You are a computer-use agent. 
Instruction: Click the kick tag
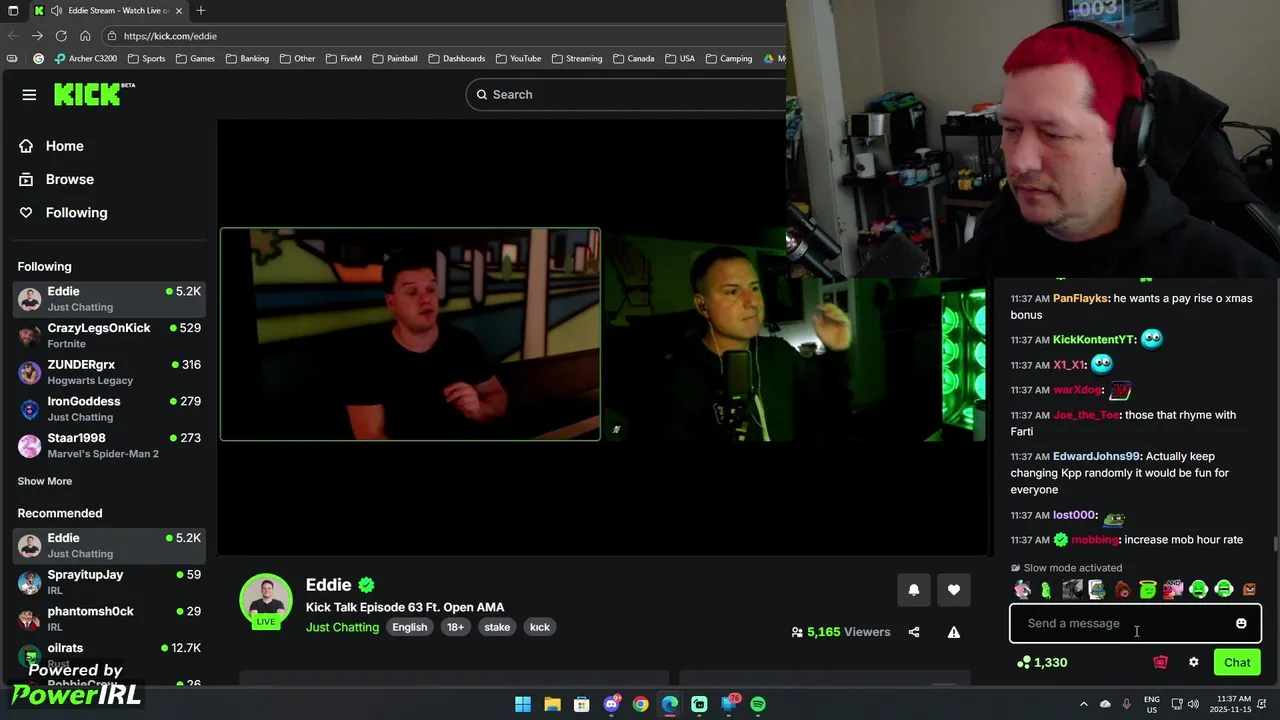pos(540,627)
